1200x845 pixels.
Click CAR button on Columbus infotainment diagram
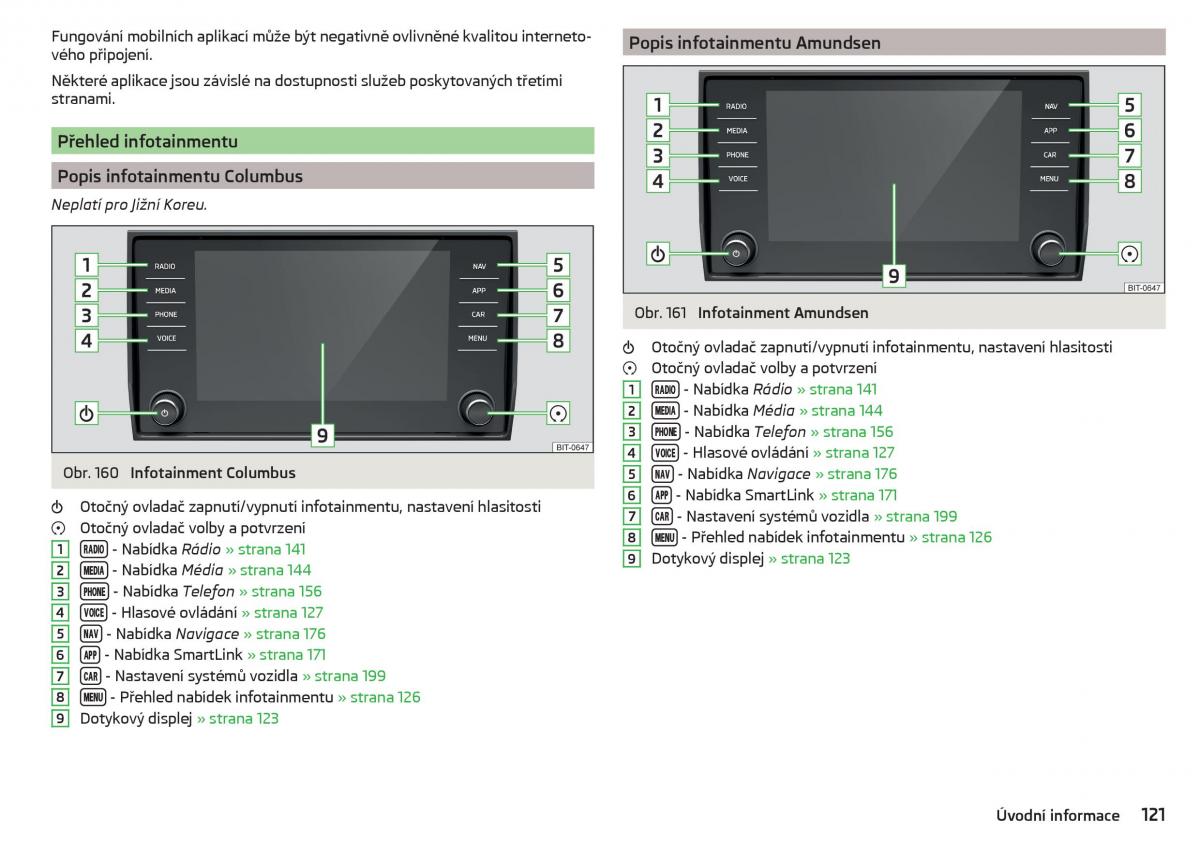coord(480,314)
